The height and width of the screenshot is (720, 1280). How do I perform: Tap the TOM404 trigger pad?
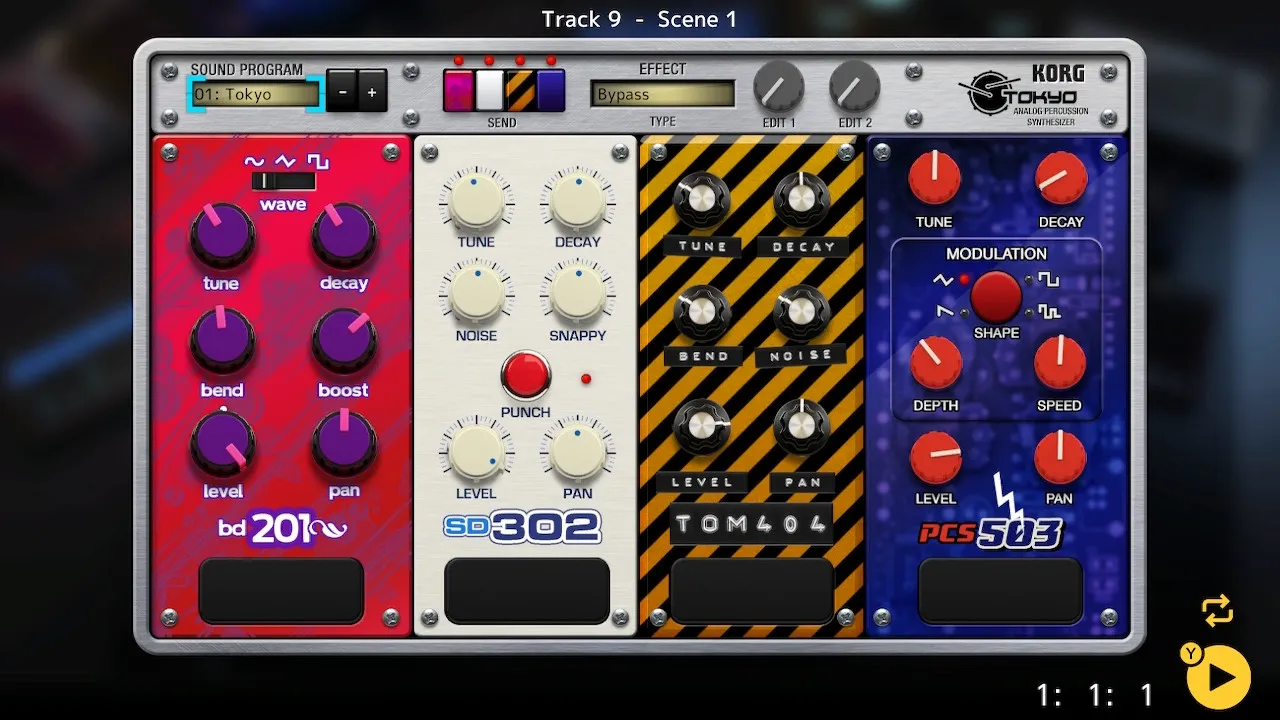[x=752, y=591]
